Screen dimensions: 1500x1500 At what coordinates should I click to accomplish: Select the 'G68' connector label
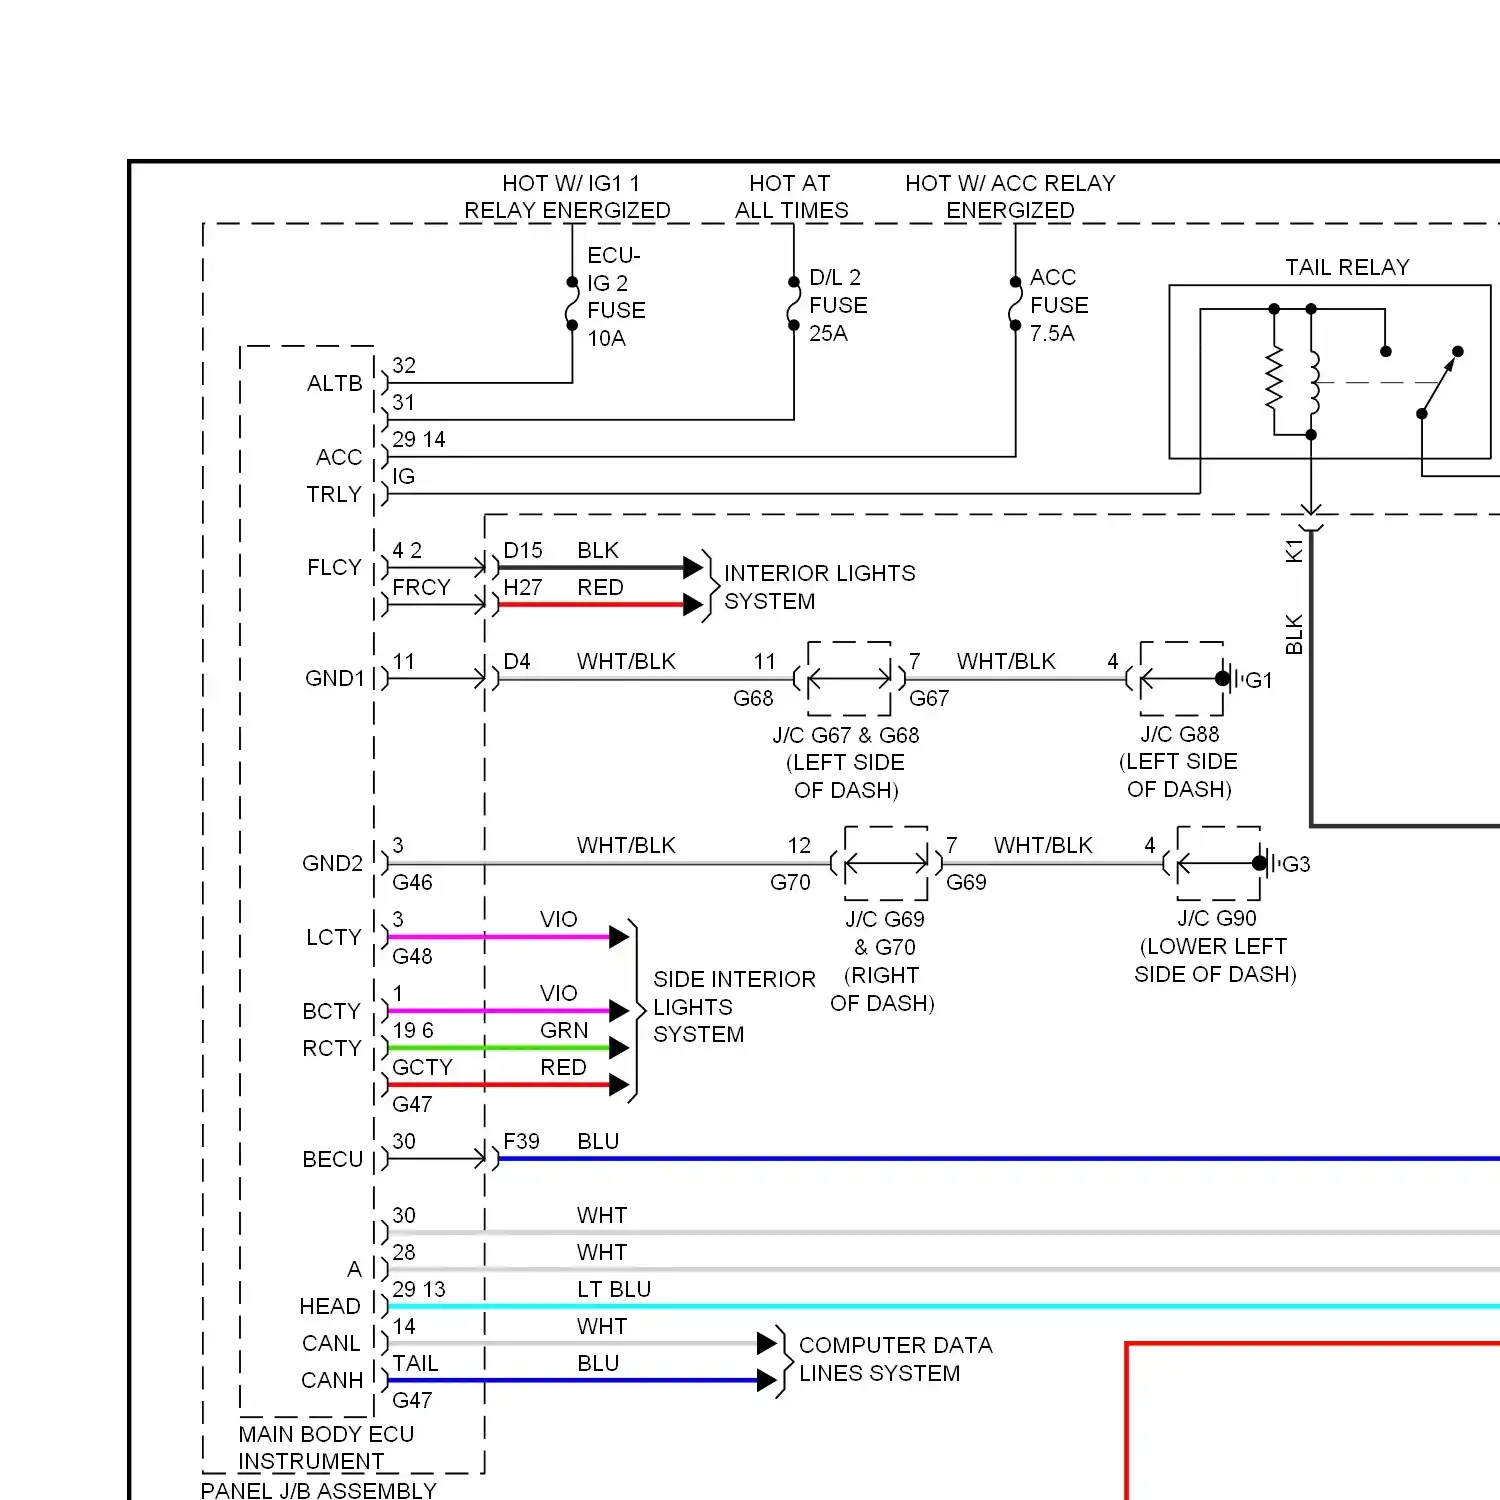coord(753,699)
